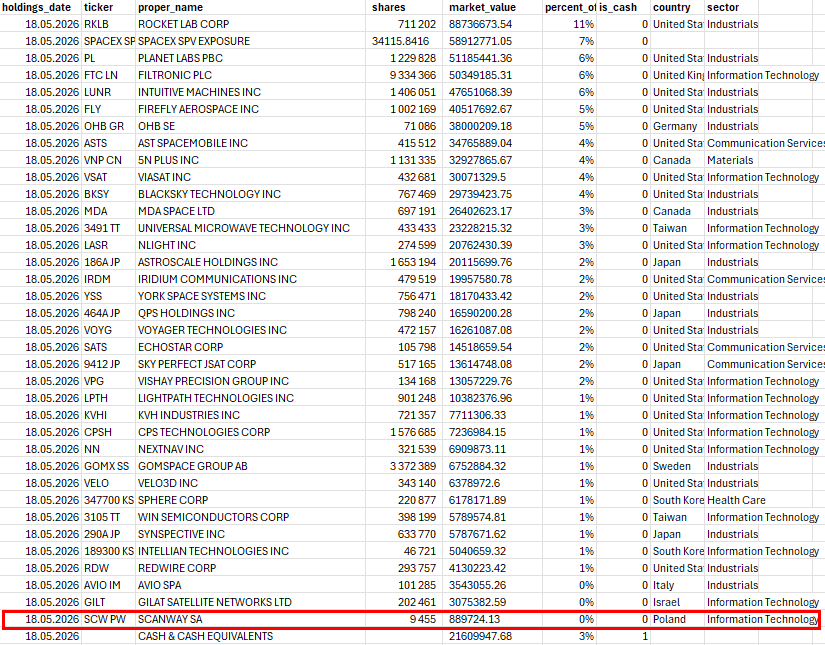Click FILTRONIC PLC name cell

tap(250, 75)
